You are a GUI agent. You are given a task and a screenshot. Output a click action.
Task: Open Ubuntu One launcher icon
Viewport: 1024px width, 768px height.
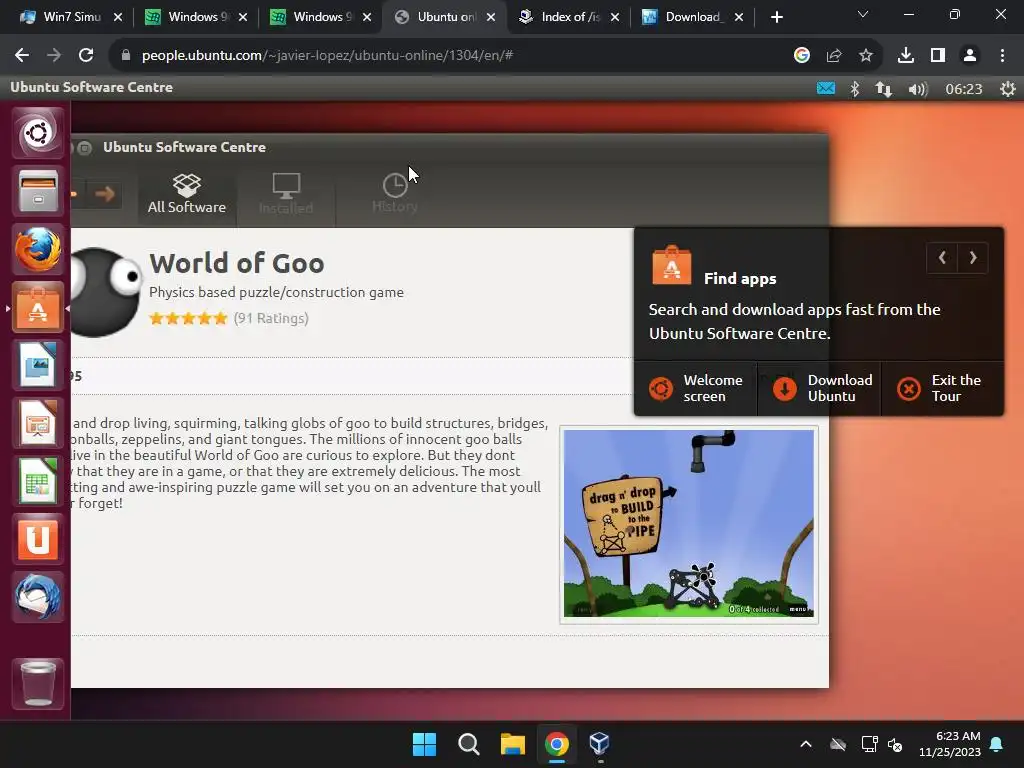click(x=37, y=539)
